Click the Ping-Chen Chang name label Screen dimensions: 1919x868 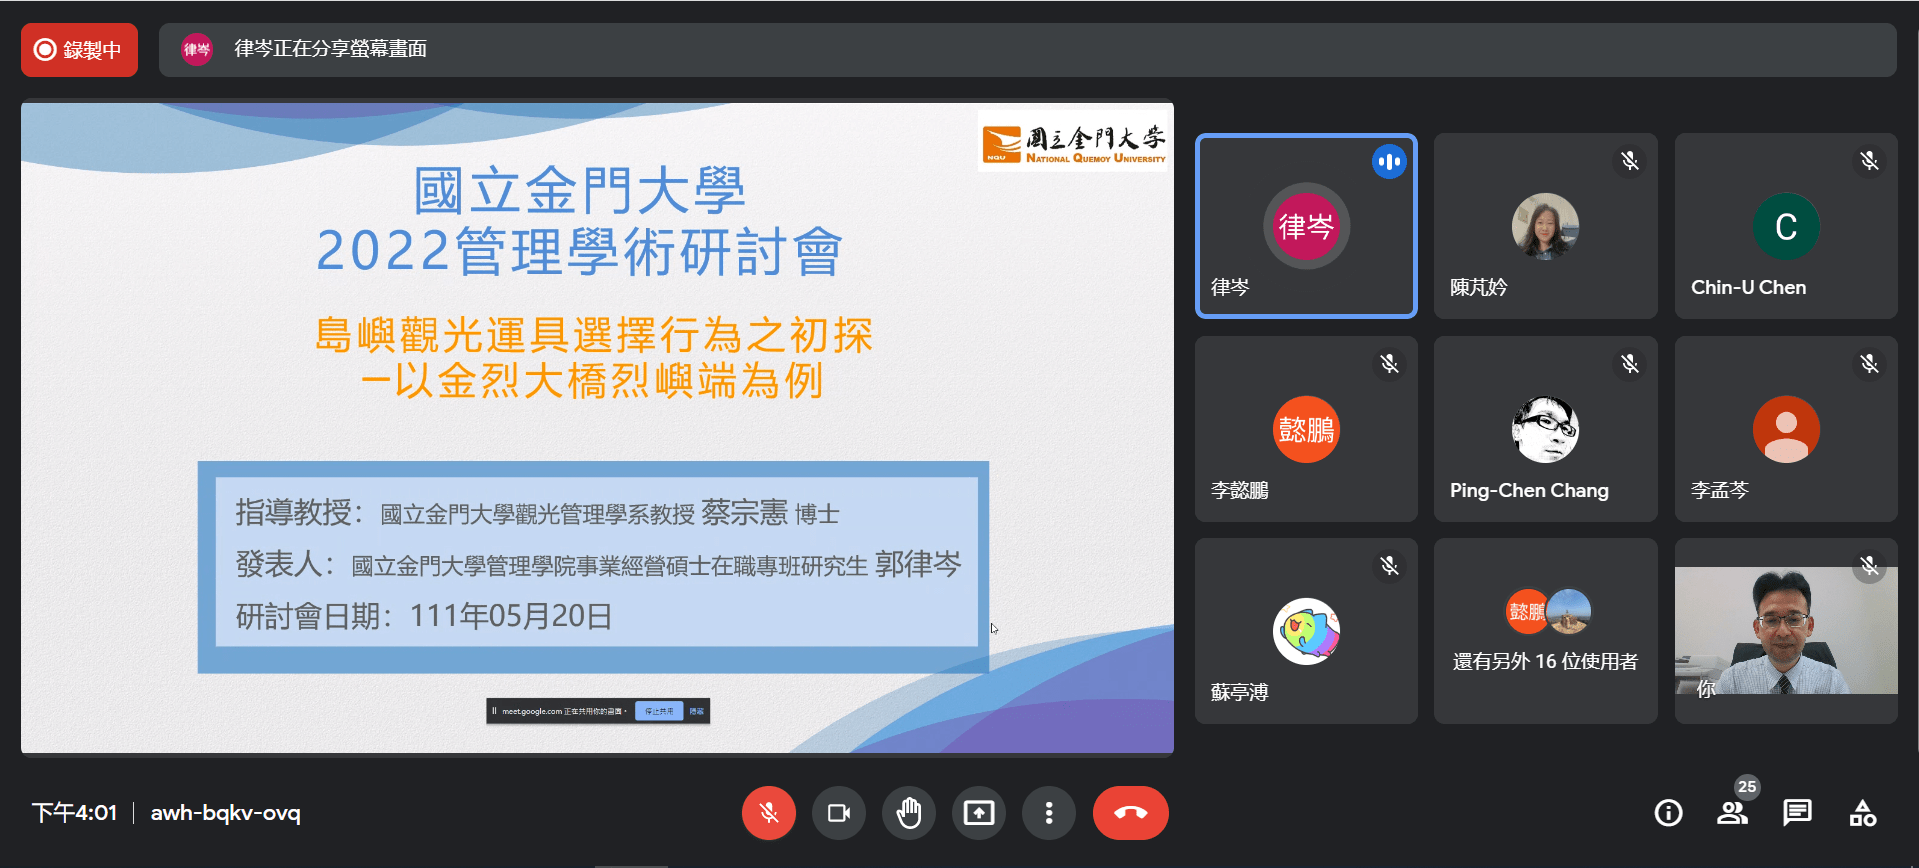(1530, 490)
